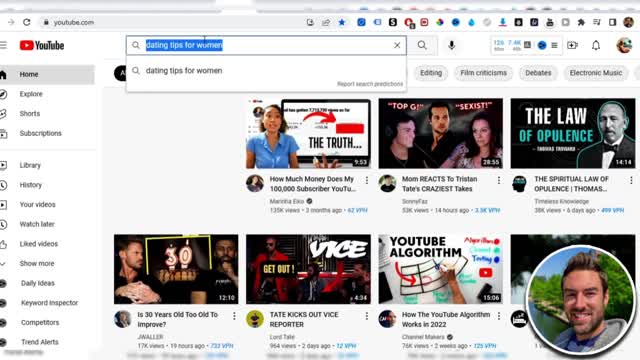Click title How The YouTube Algorithm Works

click(446, 320)
